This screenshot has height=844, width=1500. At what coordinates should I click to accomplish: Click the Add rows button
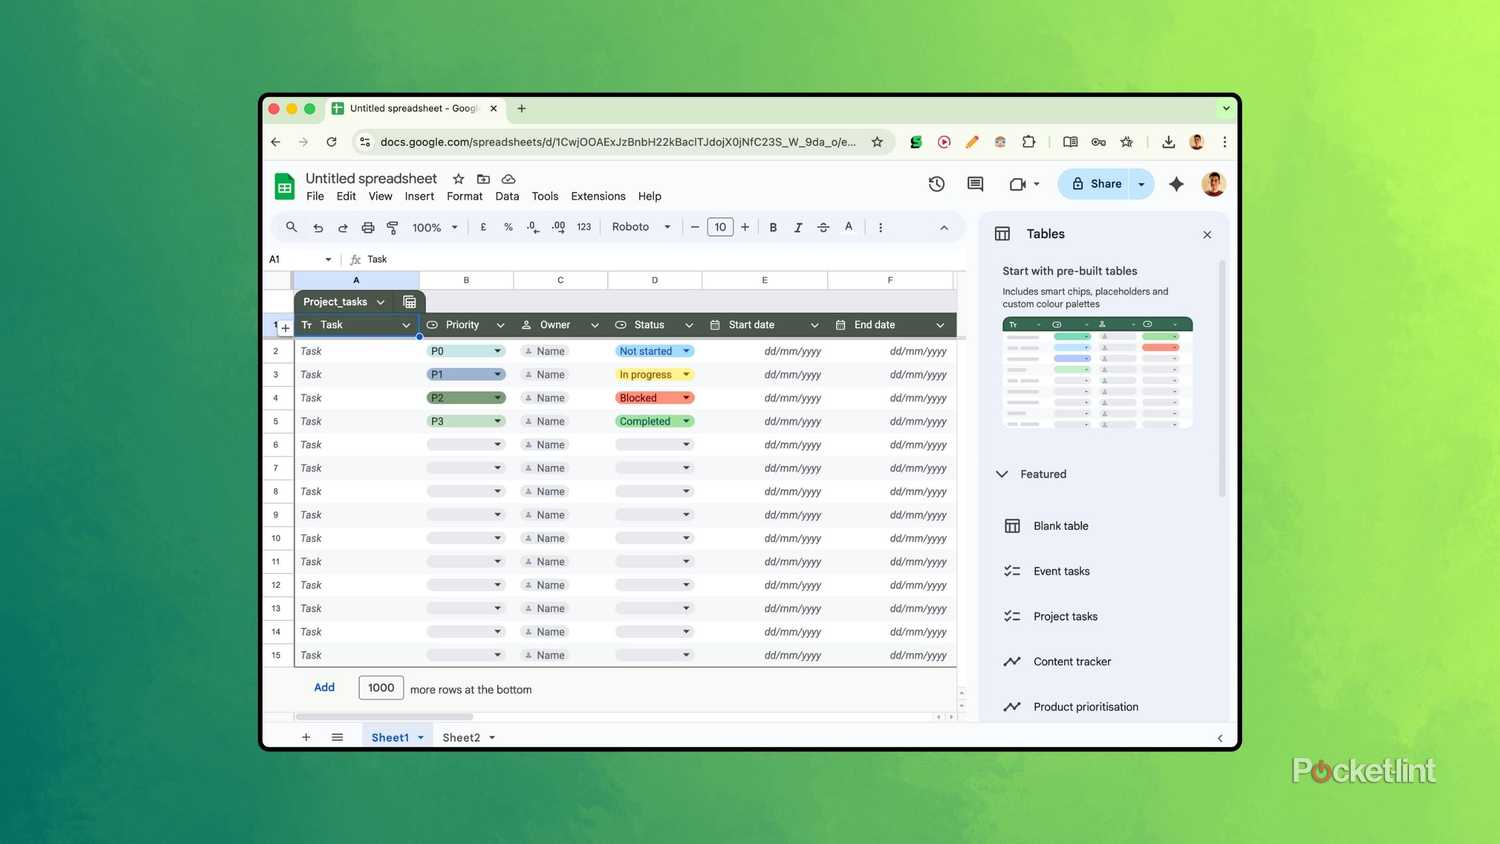tap(324, 688)
